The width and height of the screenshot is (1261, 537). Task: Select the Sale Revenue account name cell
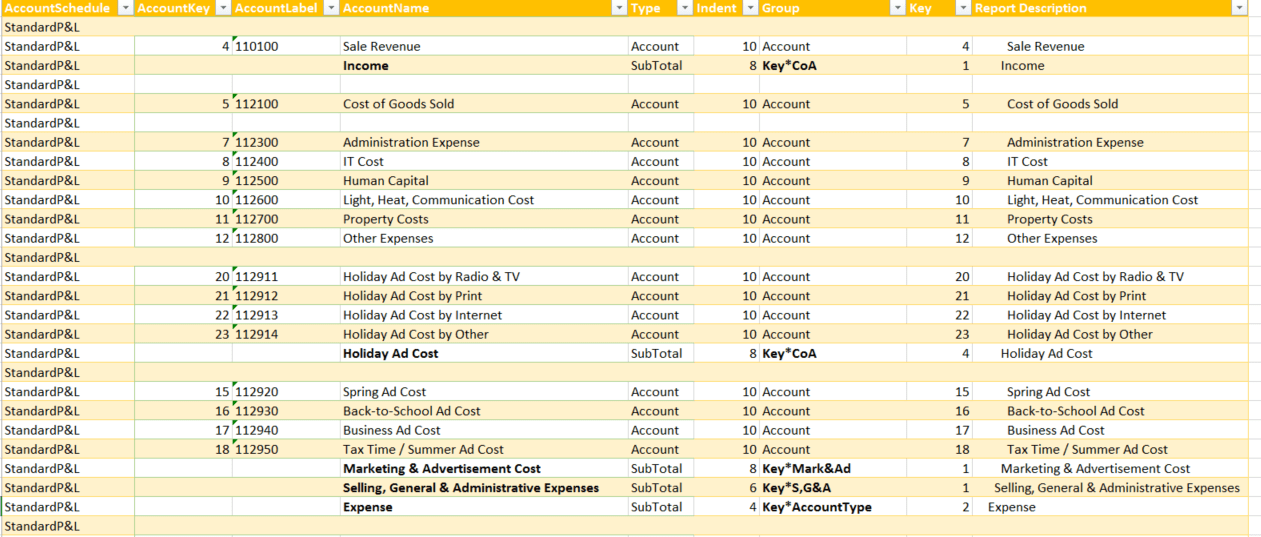click(483, 46)
